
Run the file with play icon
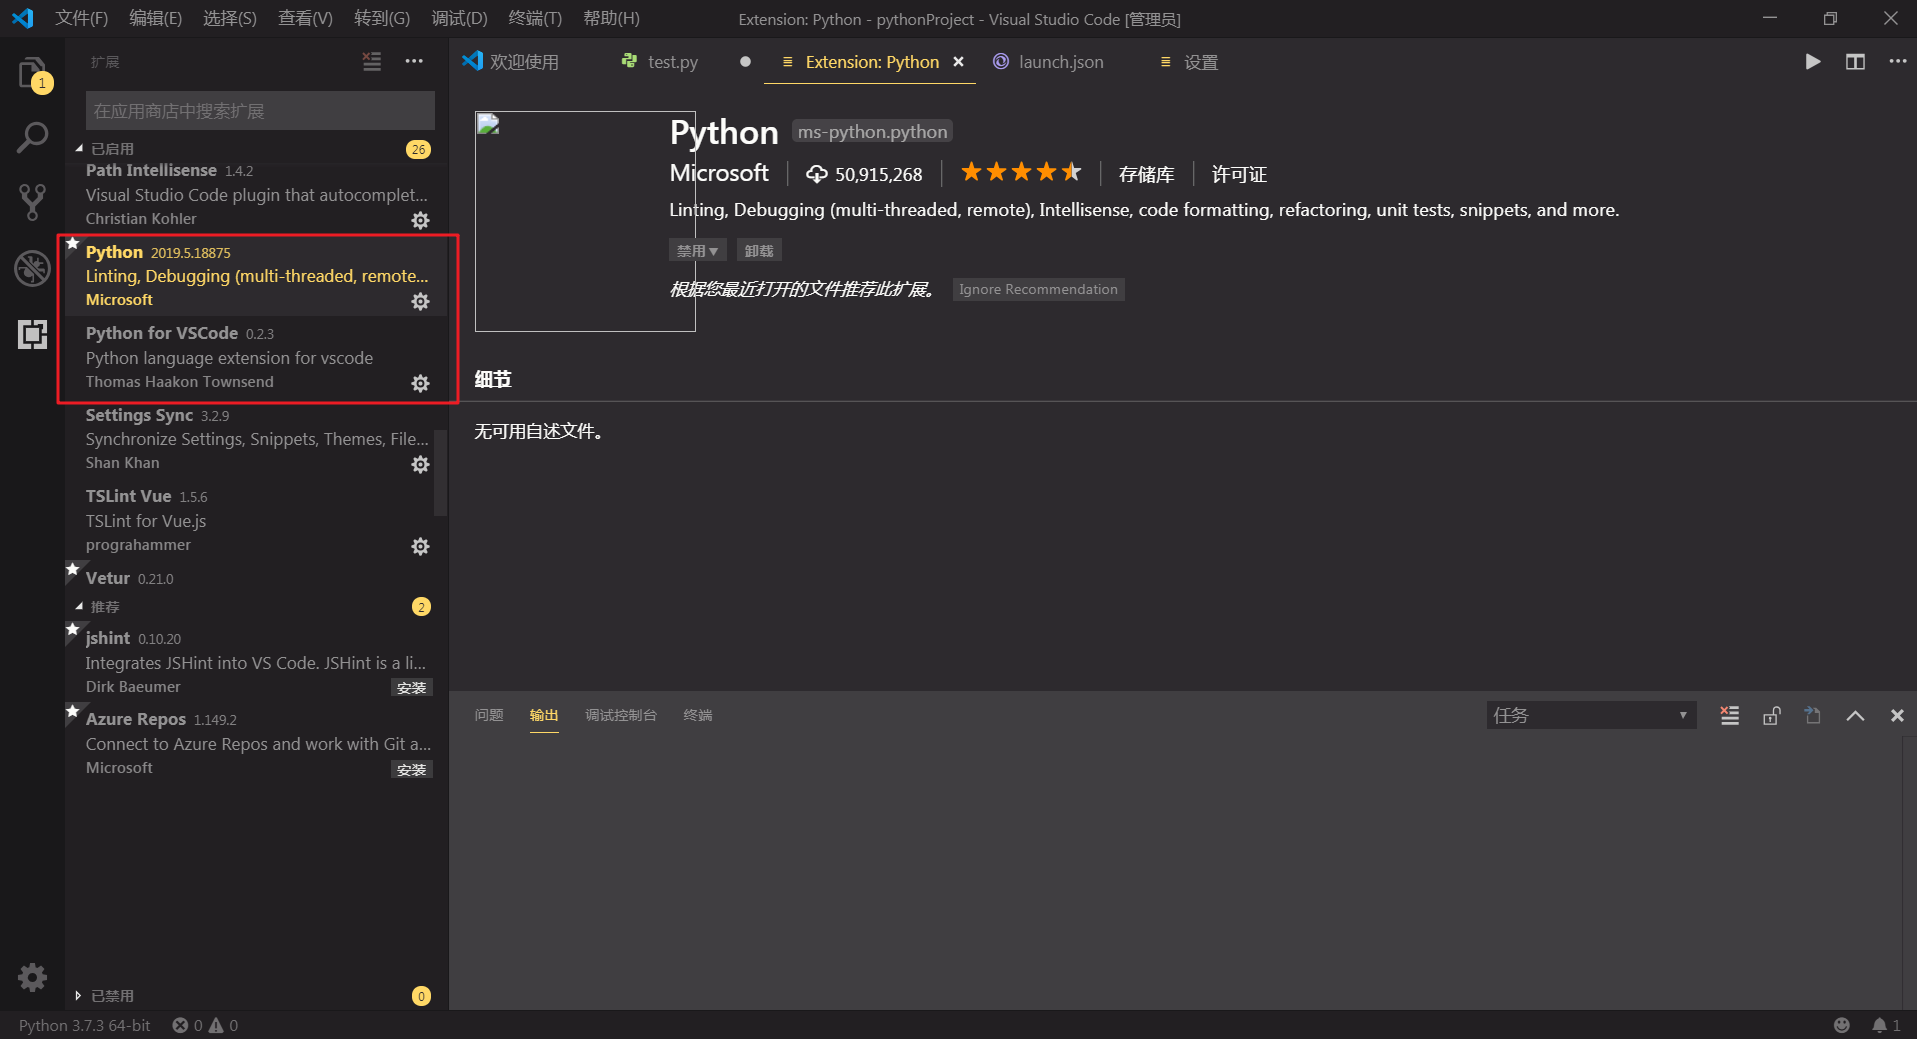[1812, 62]
